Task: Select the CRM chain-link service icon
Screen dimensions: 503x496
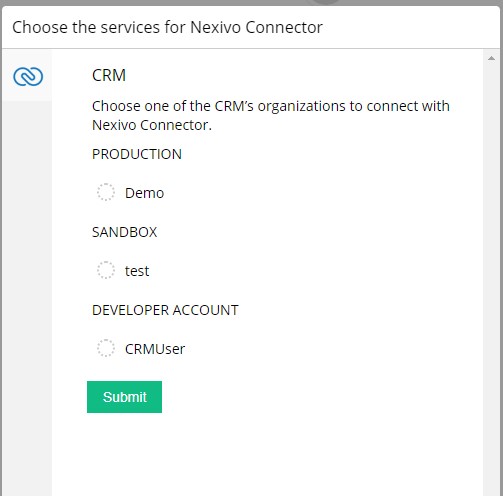Action: [28, 76]
